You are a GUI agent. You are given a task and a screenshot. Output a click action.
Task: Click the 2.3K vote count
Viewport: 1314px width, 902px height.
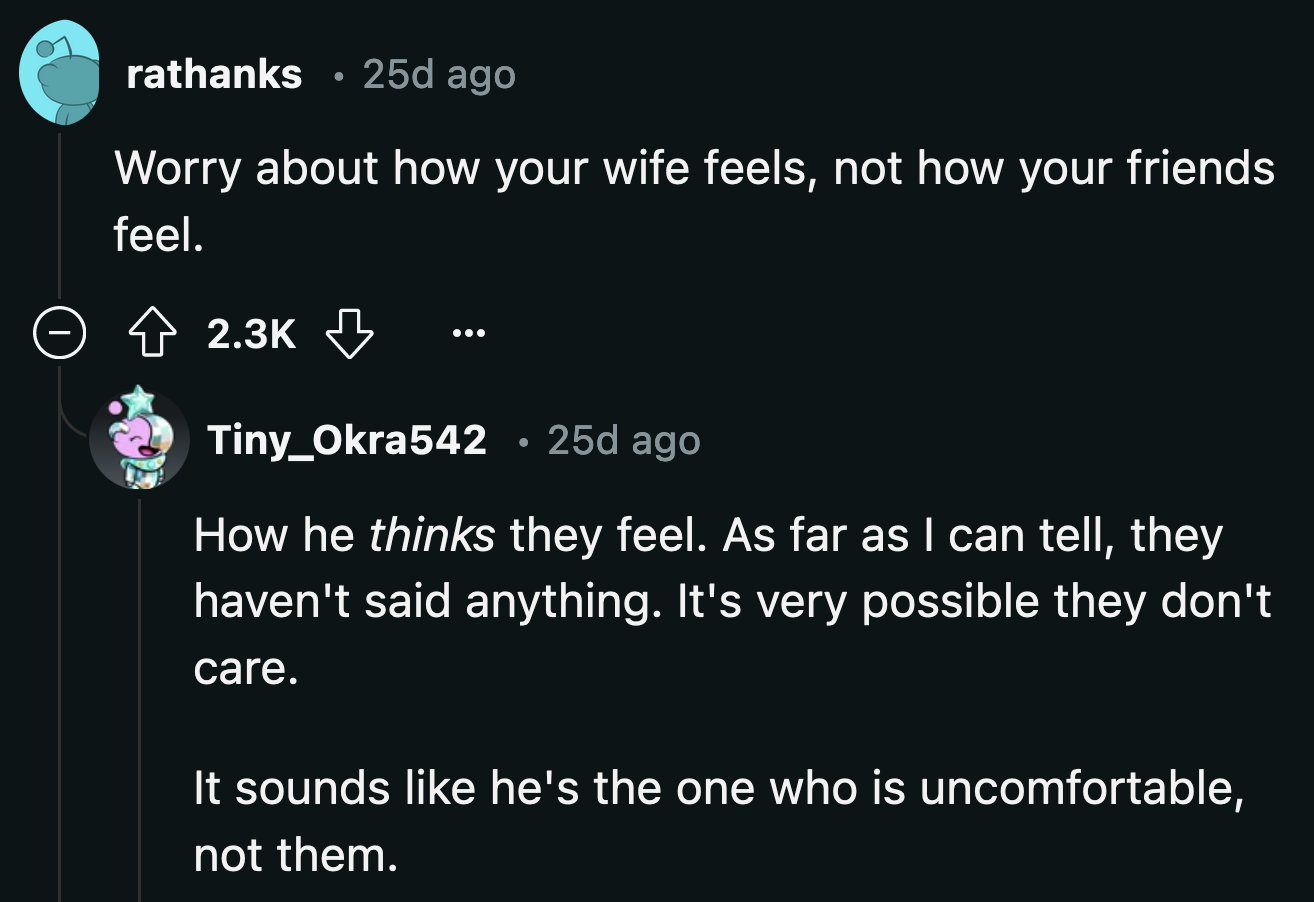click(x=251, y=334)
